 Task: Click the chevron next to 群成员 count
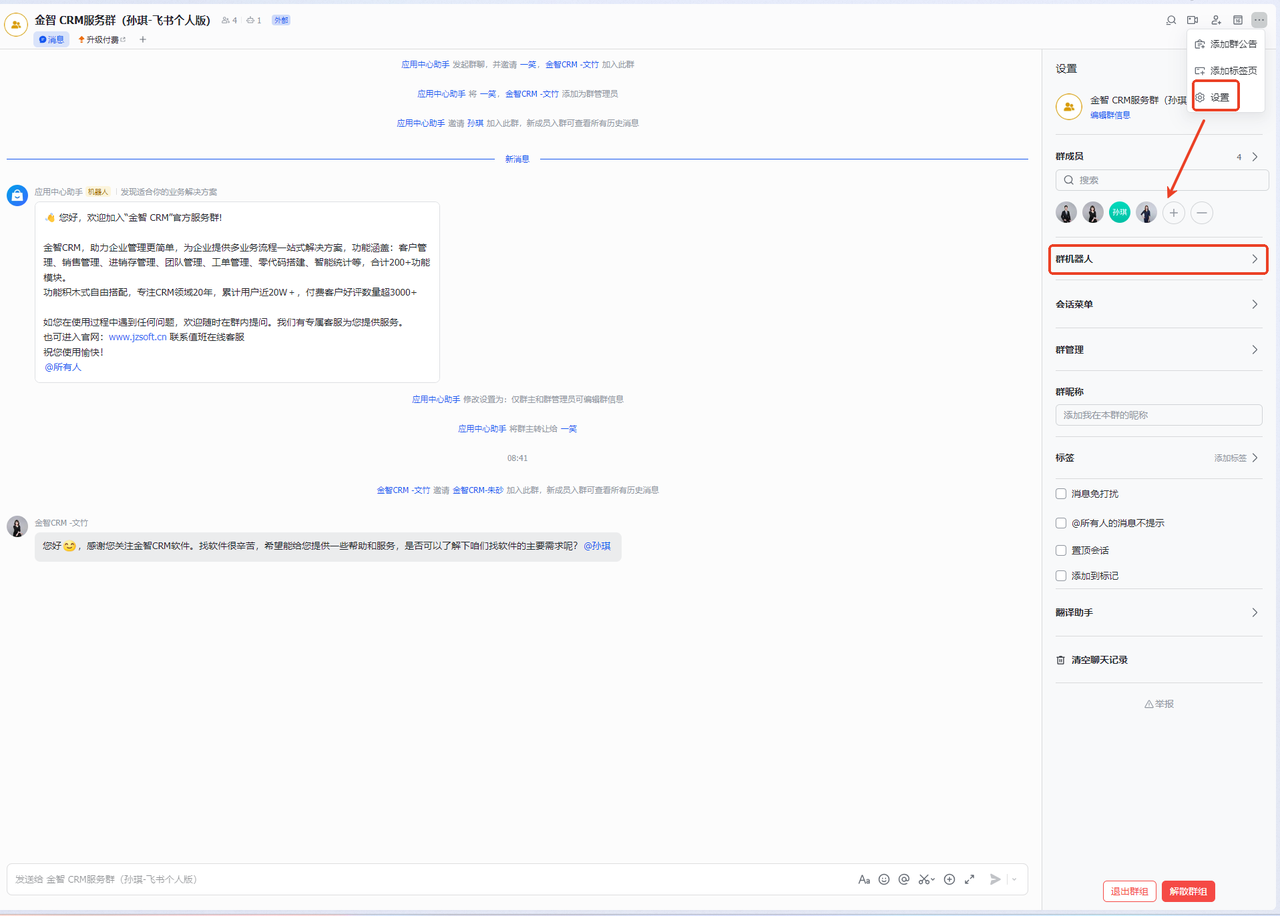[x=1255, y=157]
